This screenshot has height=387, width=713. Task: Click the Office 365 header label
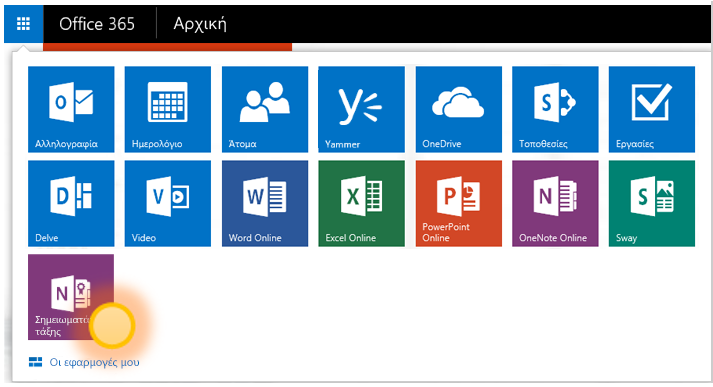[97, 24]
